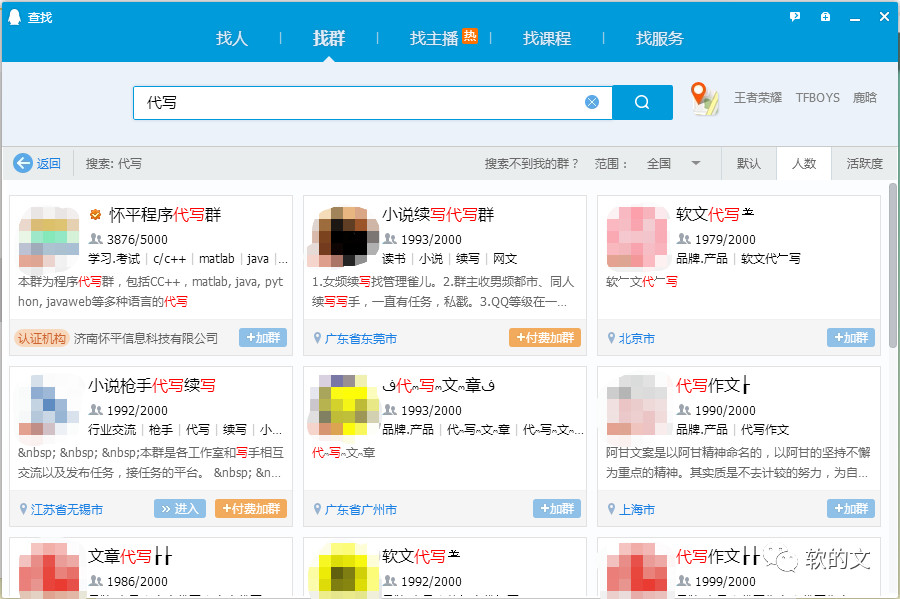Click the 枪手 tag in 小说枪手代写续写
Screen dimensions: 900x599
161,430
